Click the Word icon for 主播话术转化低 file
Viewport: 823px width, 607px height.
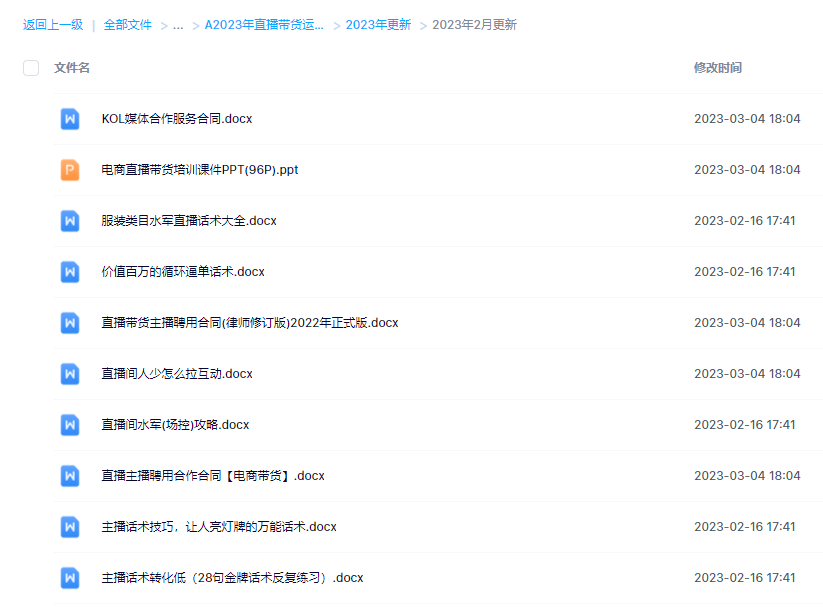[70, 578]
